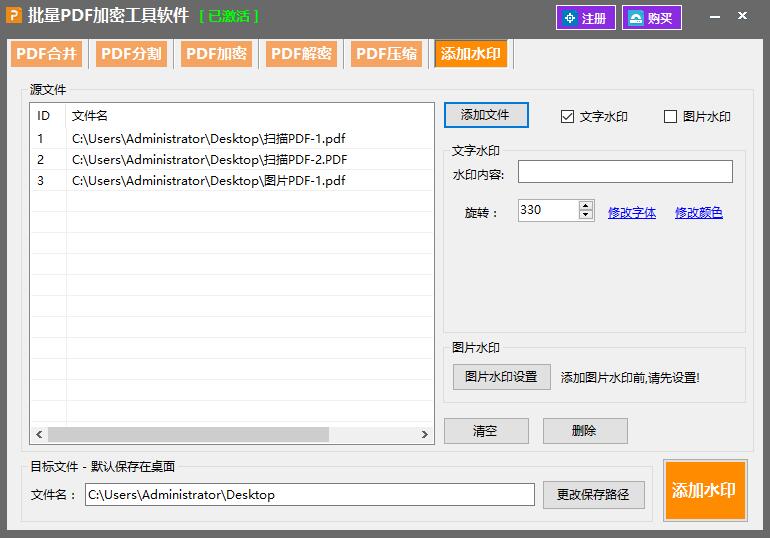
Task: Click the 更改保存路径 button
Action: 593,495
